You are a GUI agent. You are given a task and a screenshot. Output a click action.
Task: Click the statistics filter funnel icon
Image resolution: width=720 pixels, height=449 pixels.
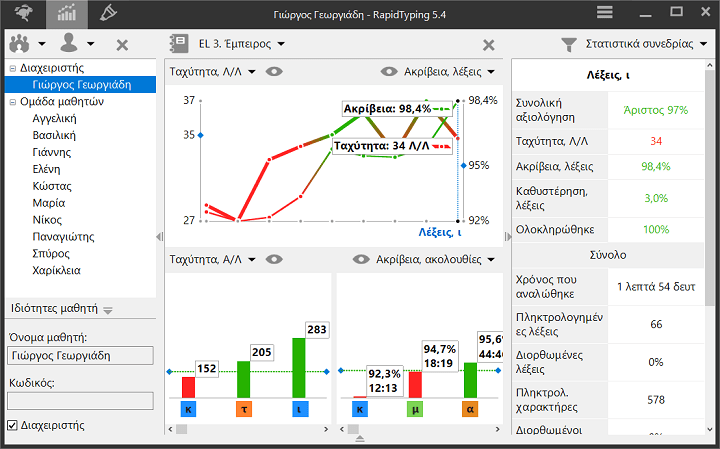pos(568,45)
